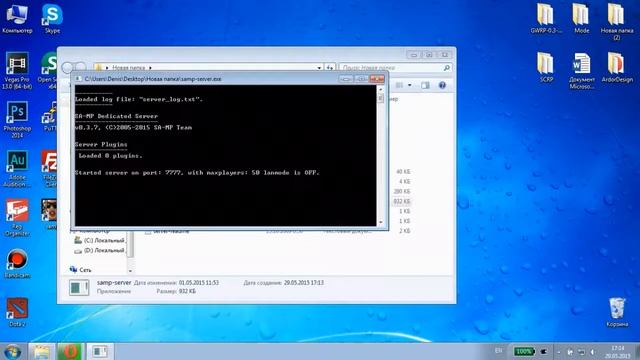Click the console window's scroll down arrow
Screen dimensions: 640x360
(380, 222)
